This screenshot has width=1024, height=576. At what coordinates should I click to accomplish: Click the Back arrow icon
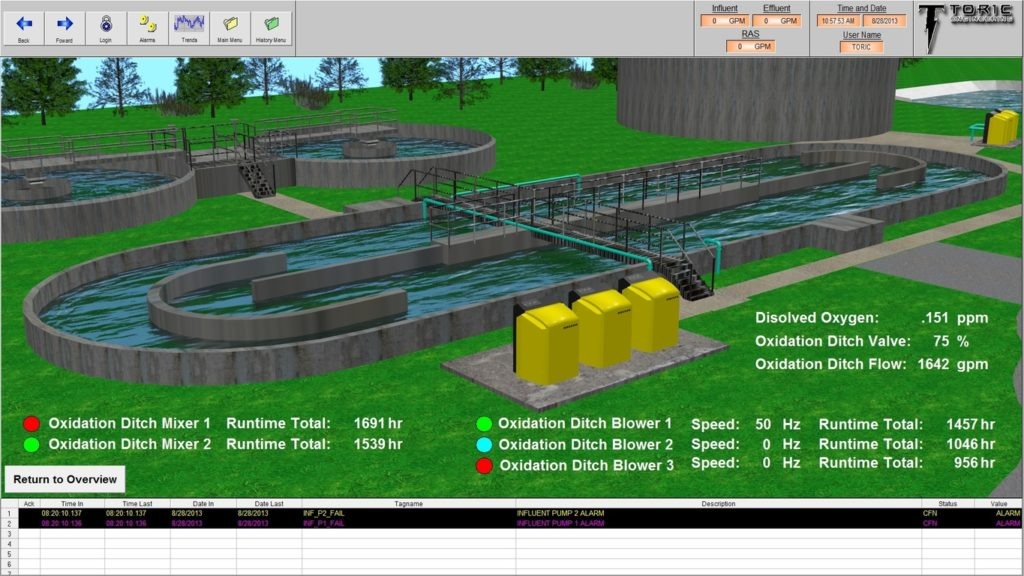24,27
